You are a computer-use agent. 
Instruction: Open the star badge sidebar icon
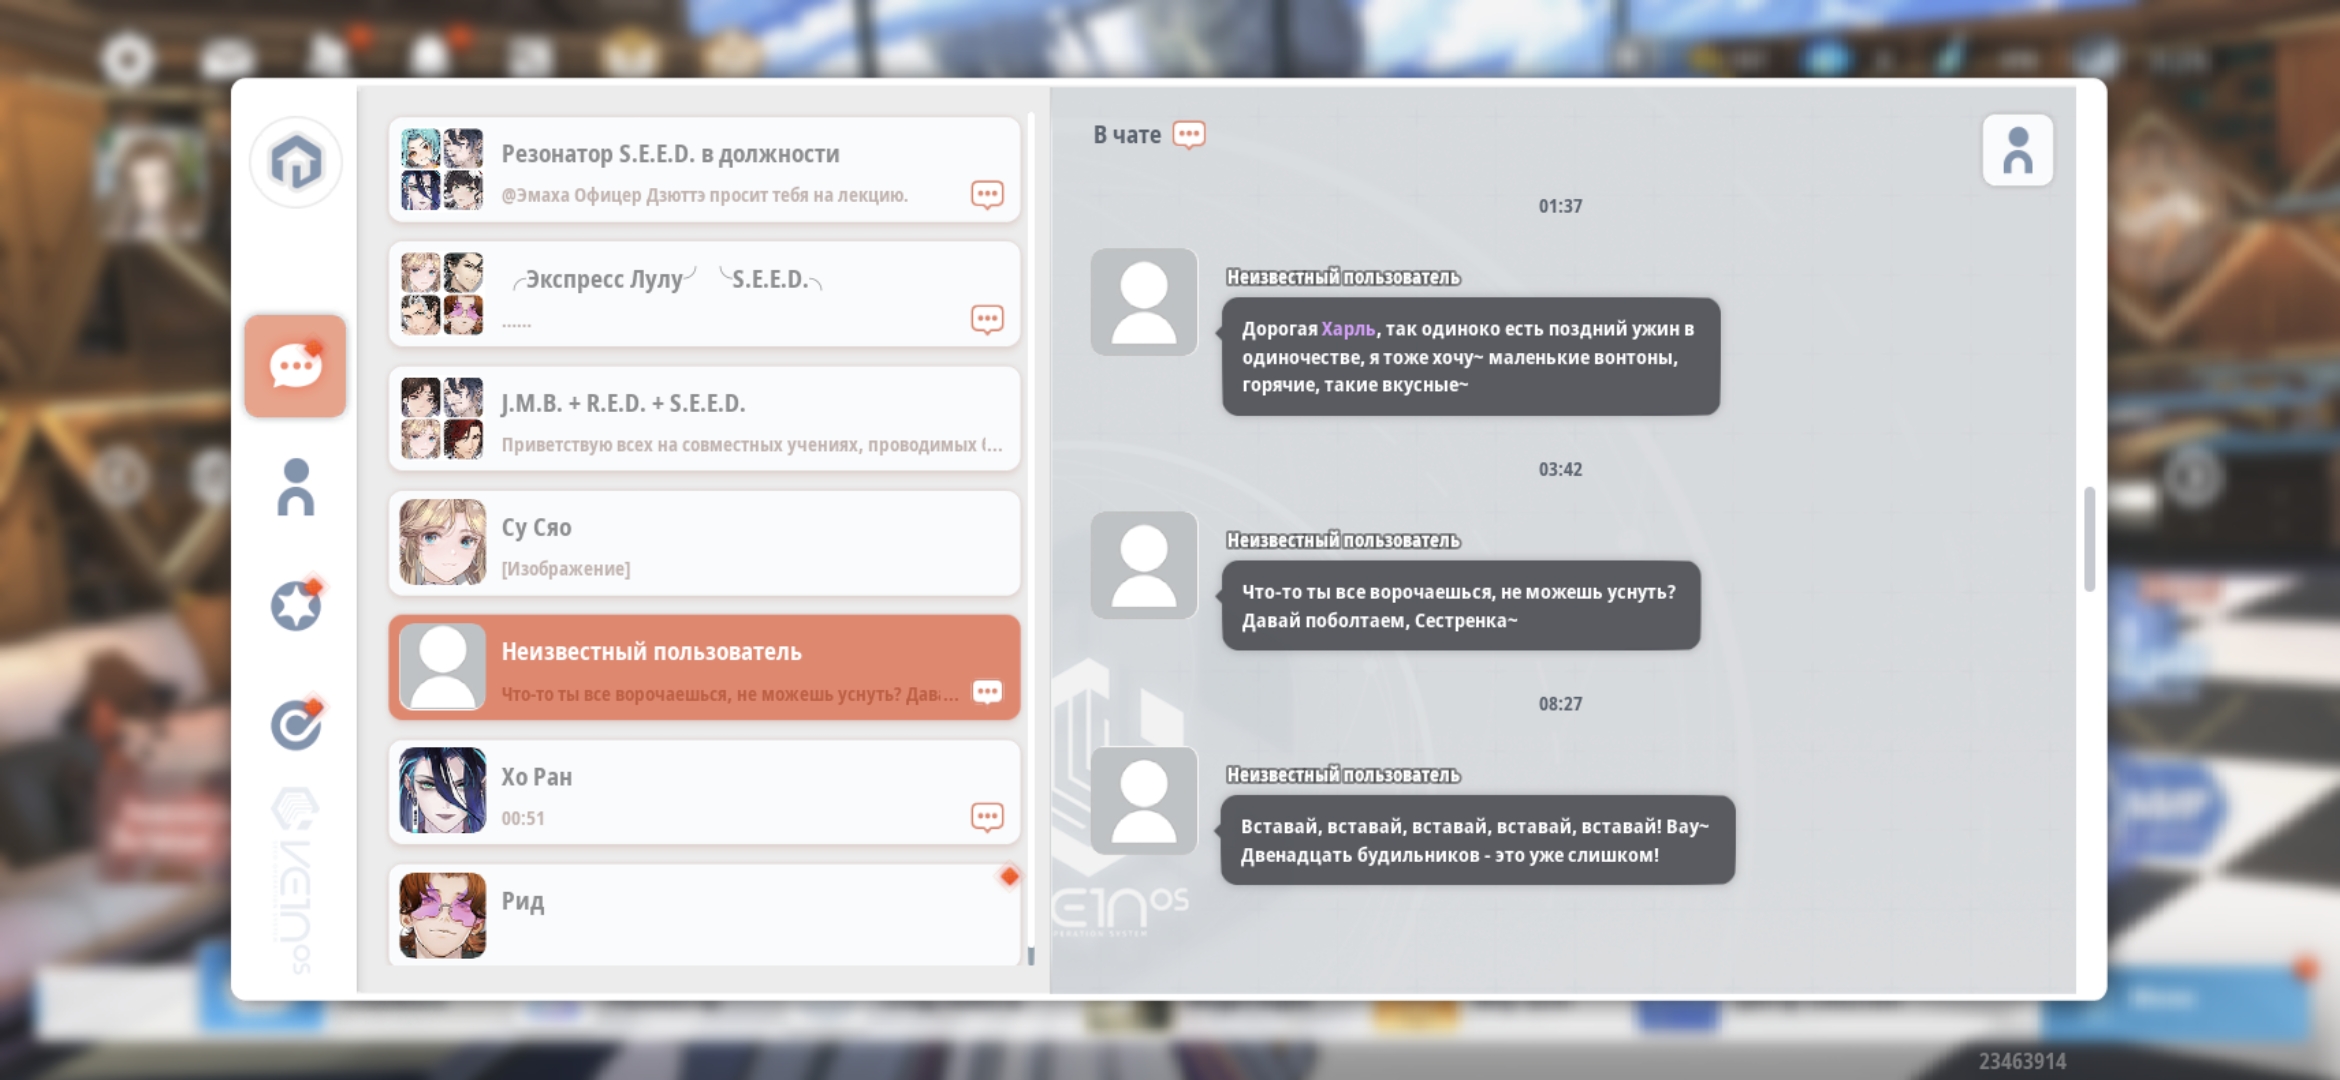[x=296, y=606]
